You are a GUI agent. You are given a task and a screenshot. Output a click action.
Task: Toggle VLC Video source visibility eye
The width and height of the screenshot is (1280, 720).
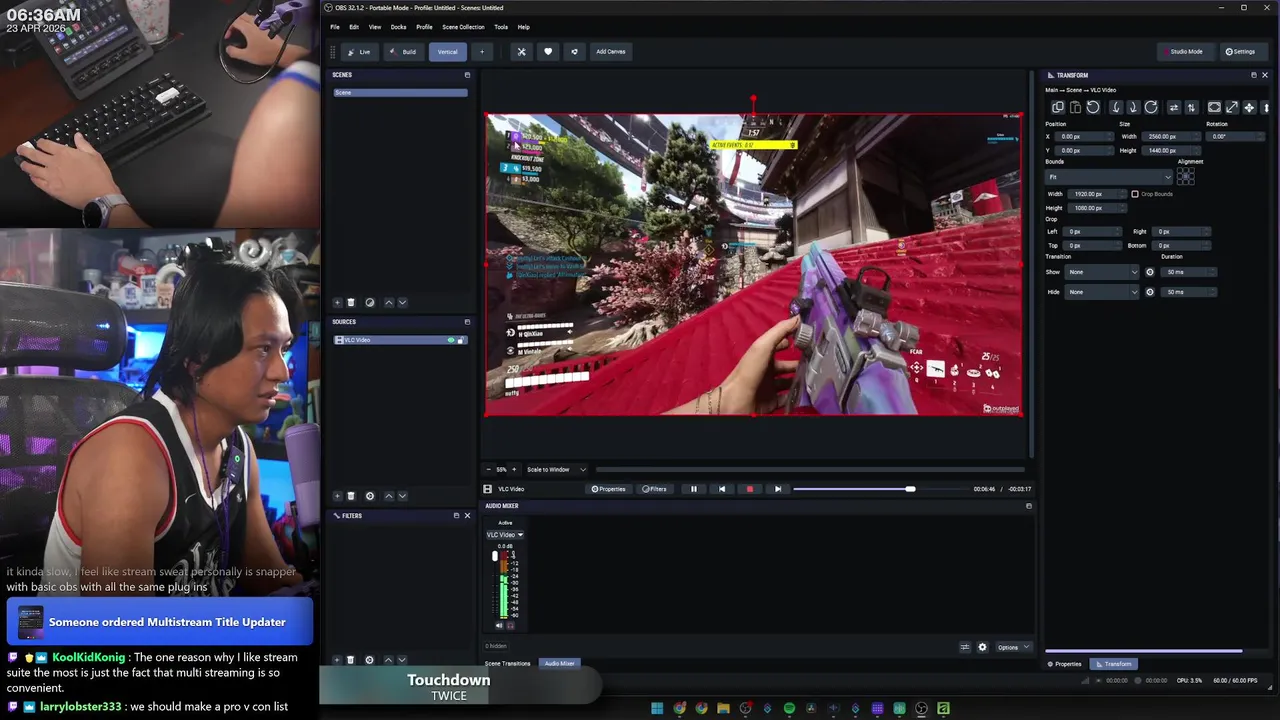click(451, 340)
